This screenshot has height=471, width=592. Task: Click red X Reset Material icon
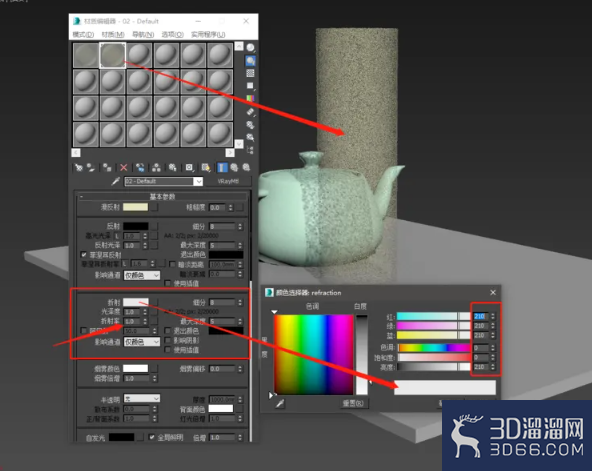(124, 168)
